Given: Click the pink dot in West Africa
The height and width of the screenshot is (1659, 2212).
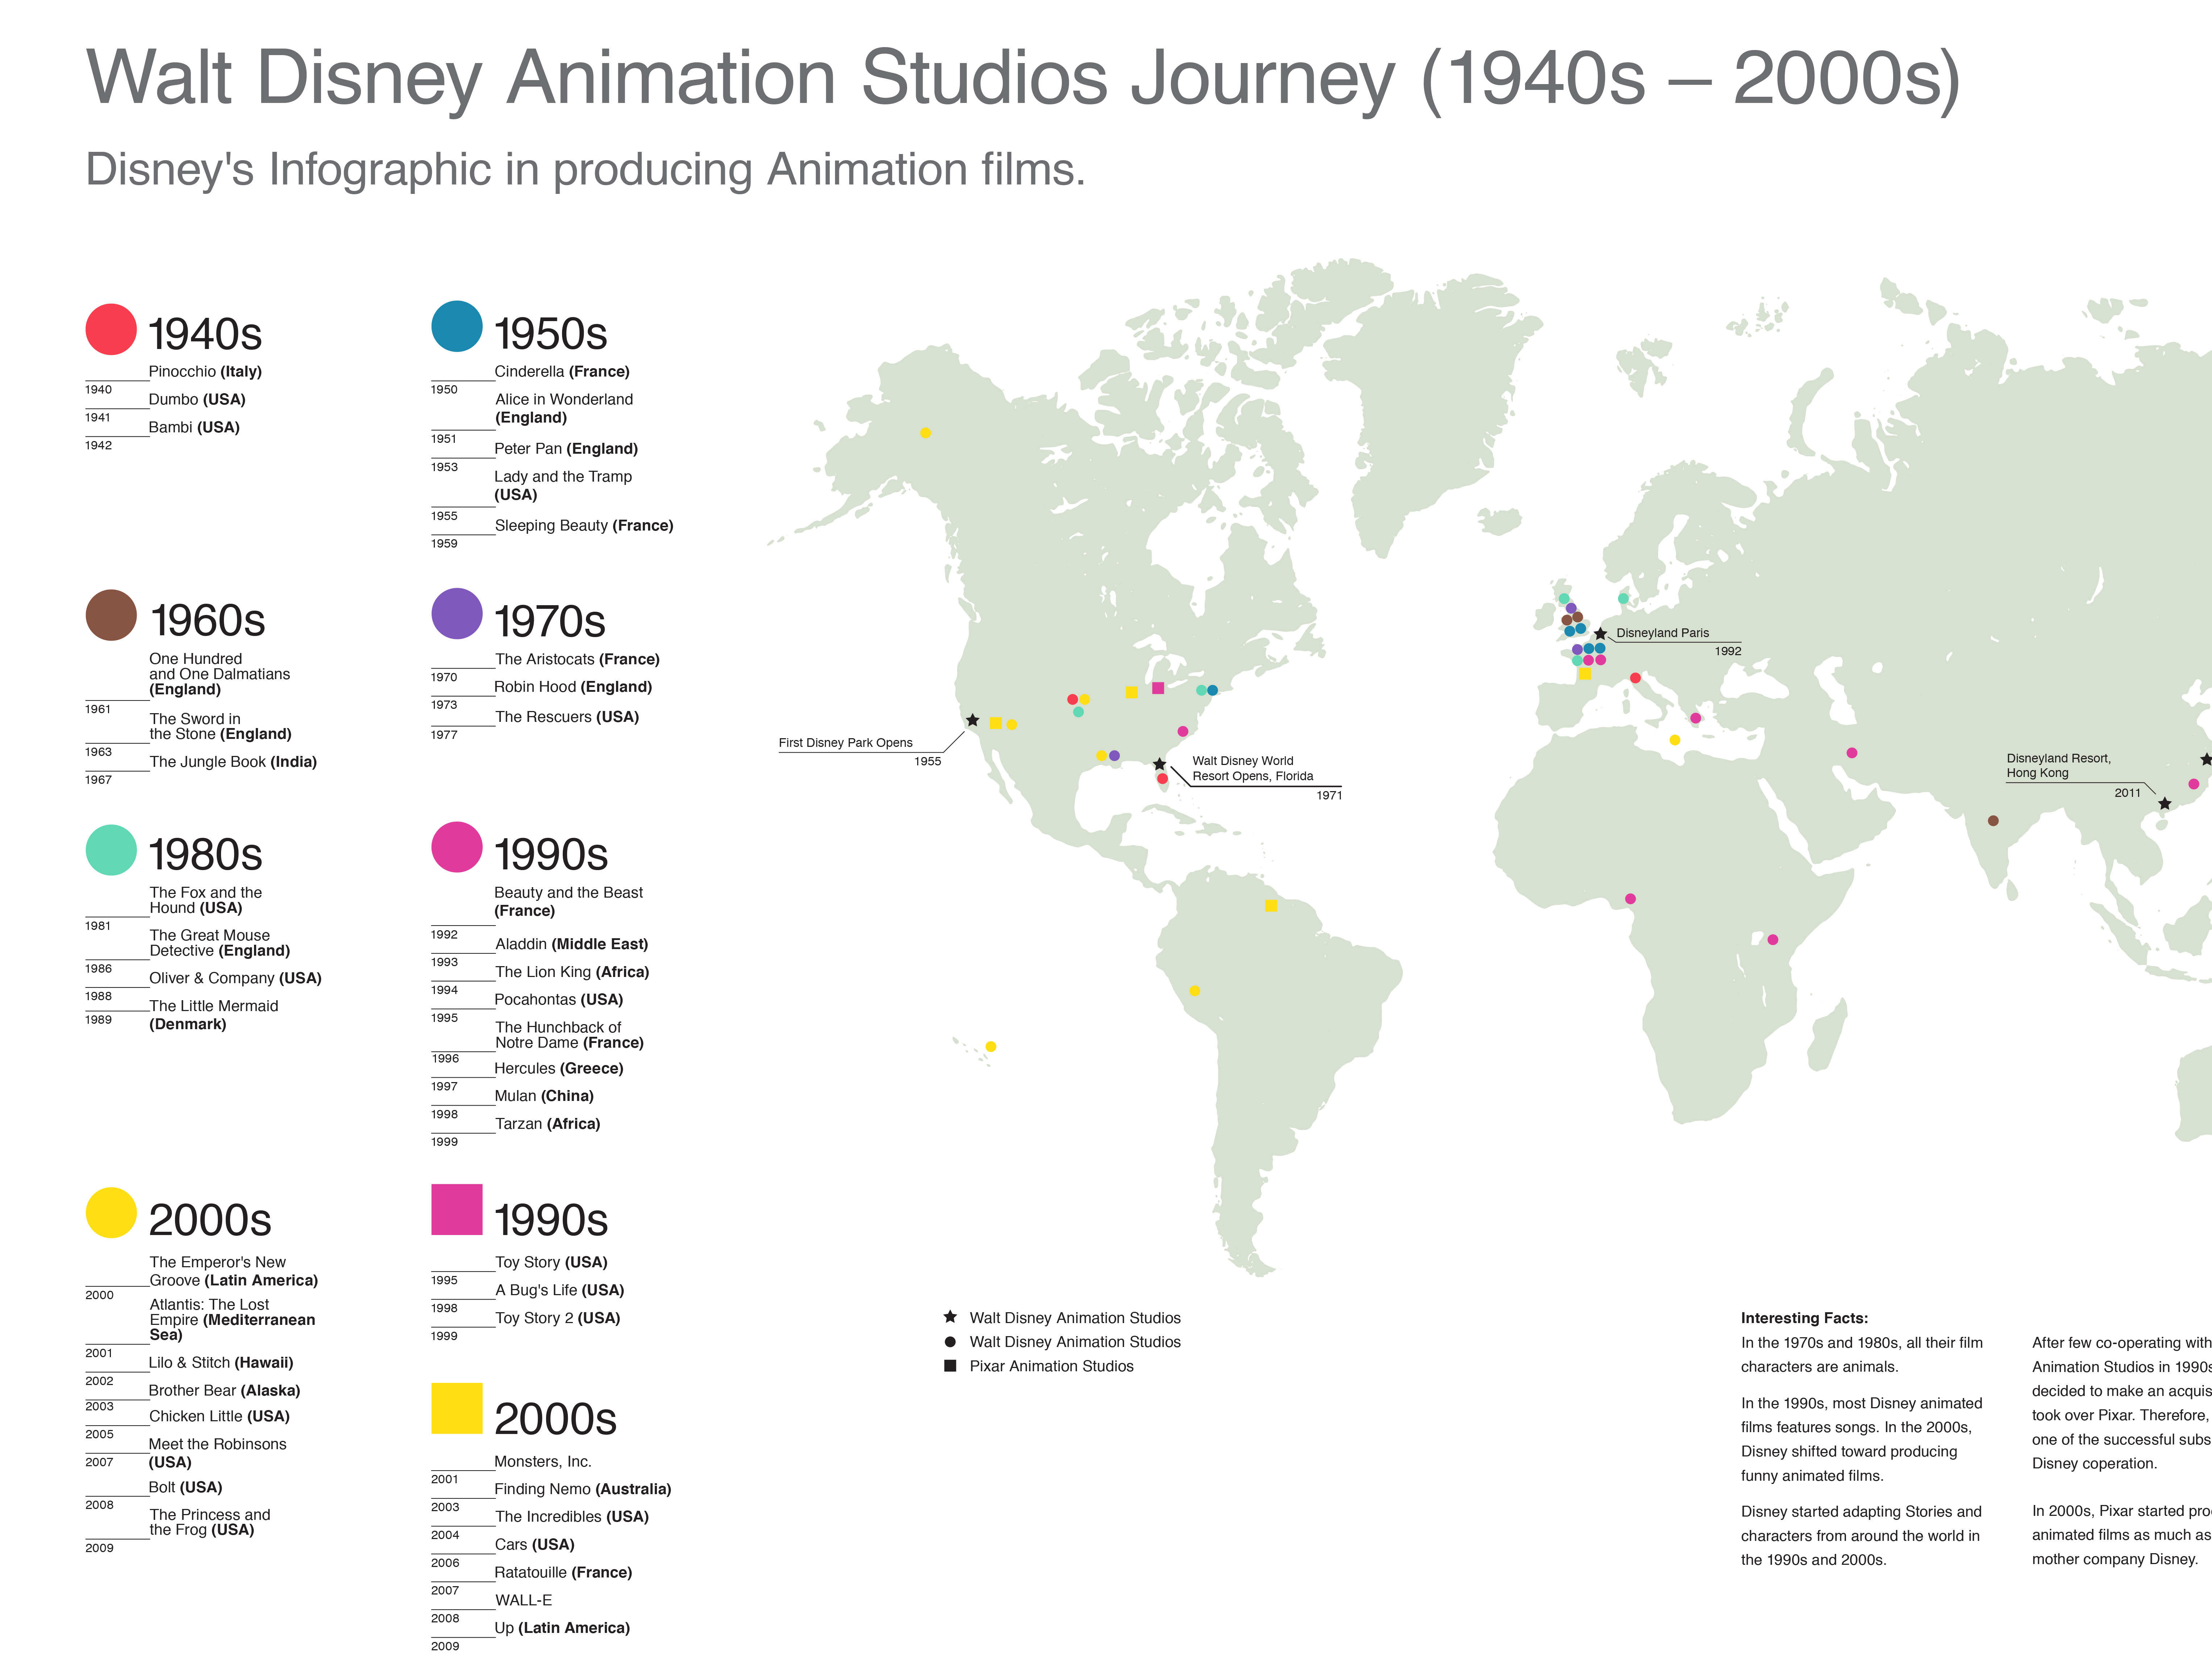Looking at the screenshot, I should tap(1630, 899).
